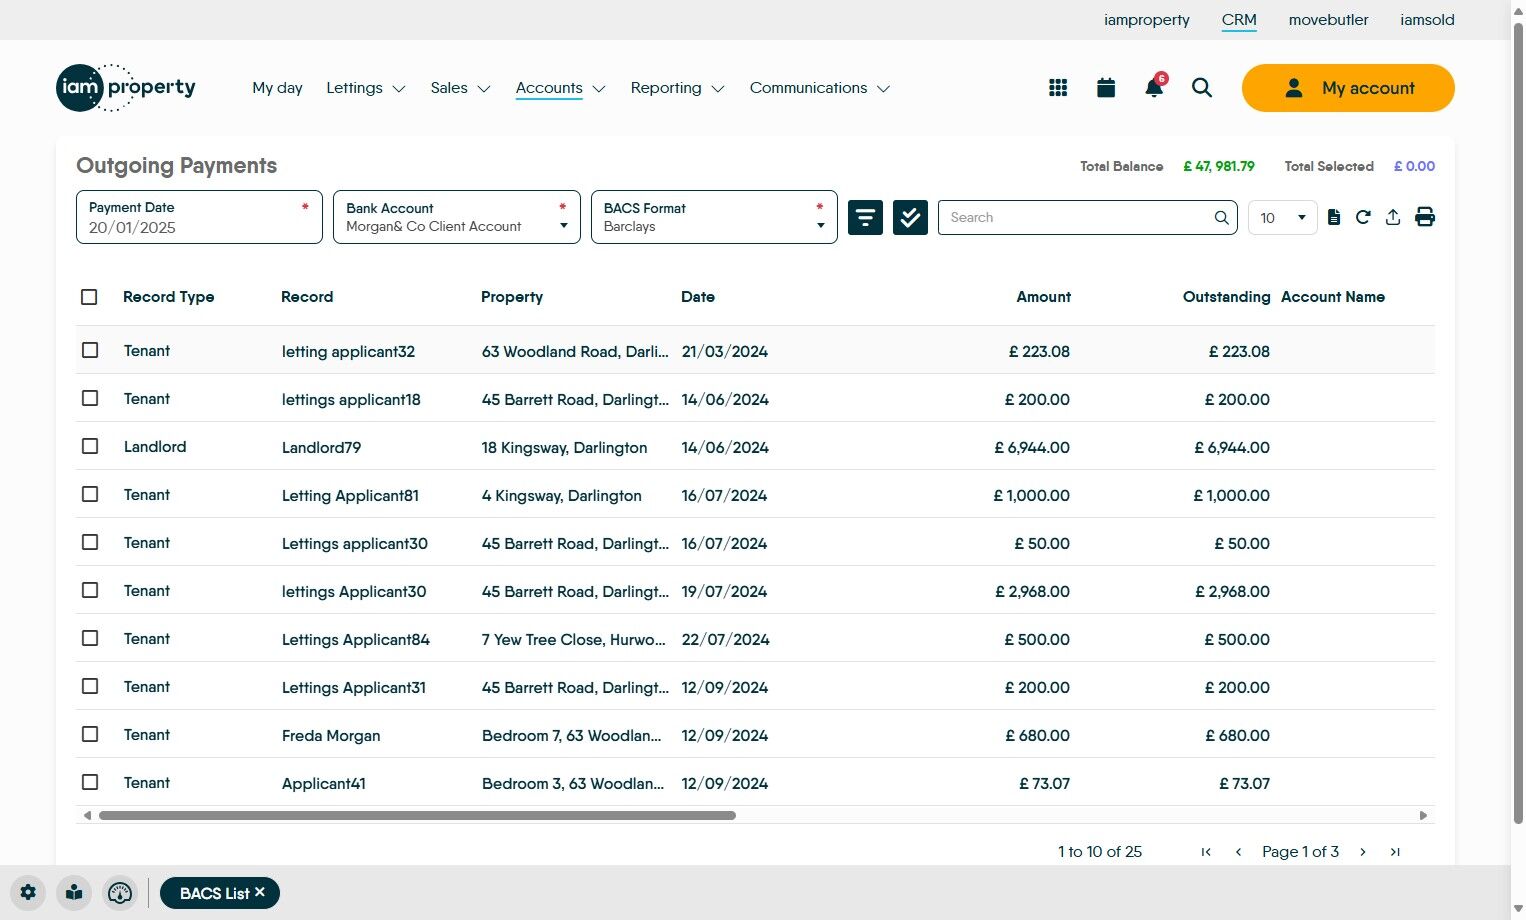Click the upload/export icon
Image resolution: width=1526 pixels, height=920 pixels.
click(x=1393, y=217)
